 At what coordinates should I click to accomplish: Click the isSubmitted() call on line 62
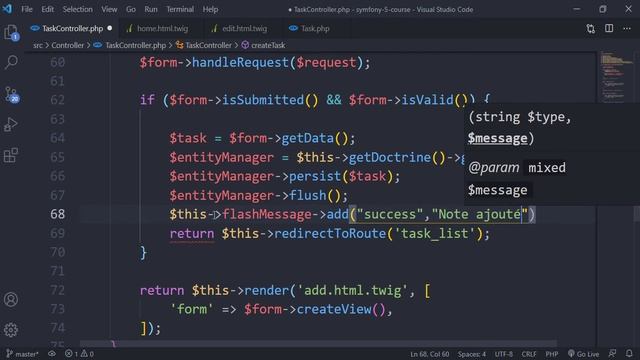[x=270, y=100]
